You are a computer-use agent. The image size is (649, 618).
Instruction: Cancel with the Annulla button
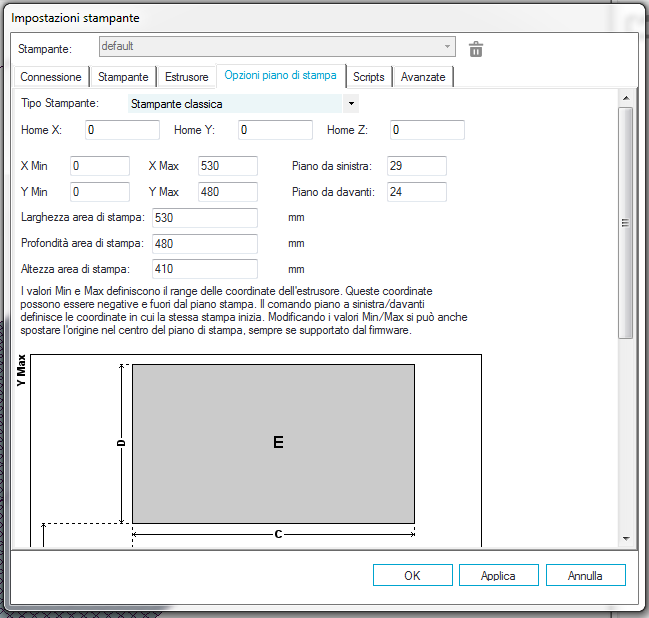(585, 575)
